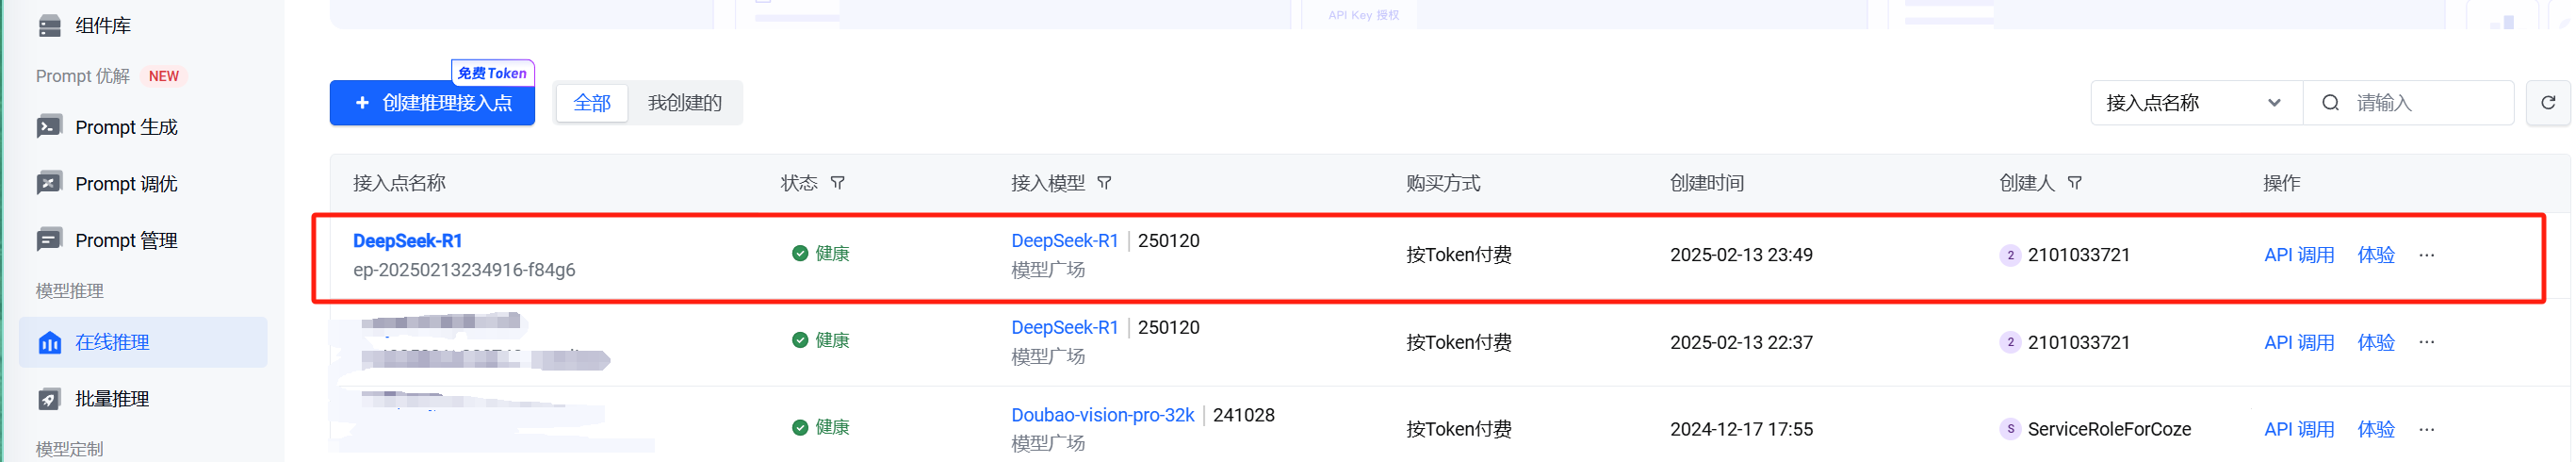2576x462 pixels.
Task: Click the 状态 column filter icon
Action: pyautogui.click(x=838, y=183)
